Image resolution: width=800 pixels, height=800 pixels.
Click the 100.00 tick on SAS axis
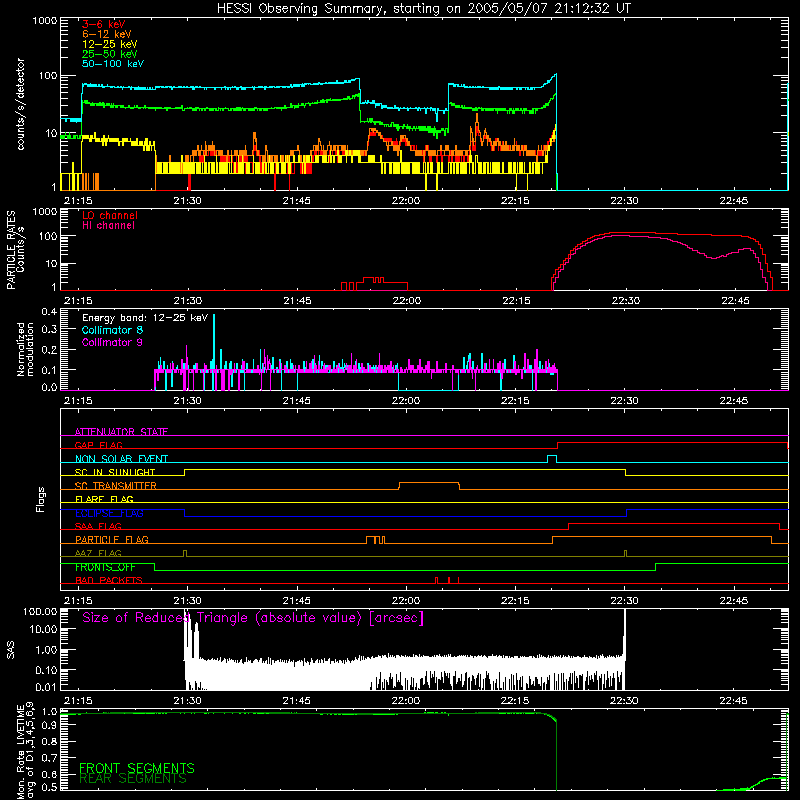[x=40, y=611]
